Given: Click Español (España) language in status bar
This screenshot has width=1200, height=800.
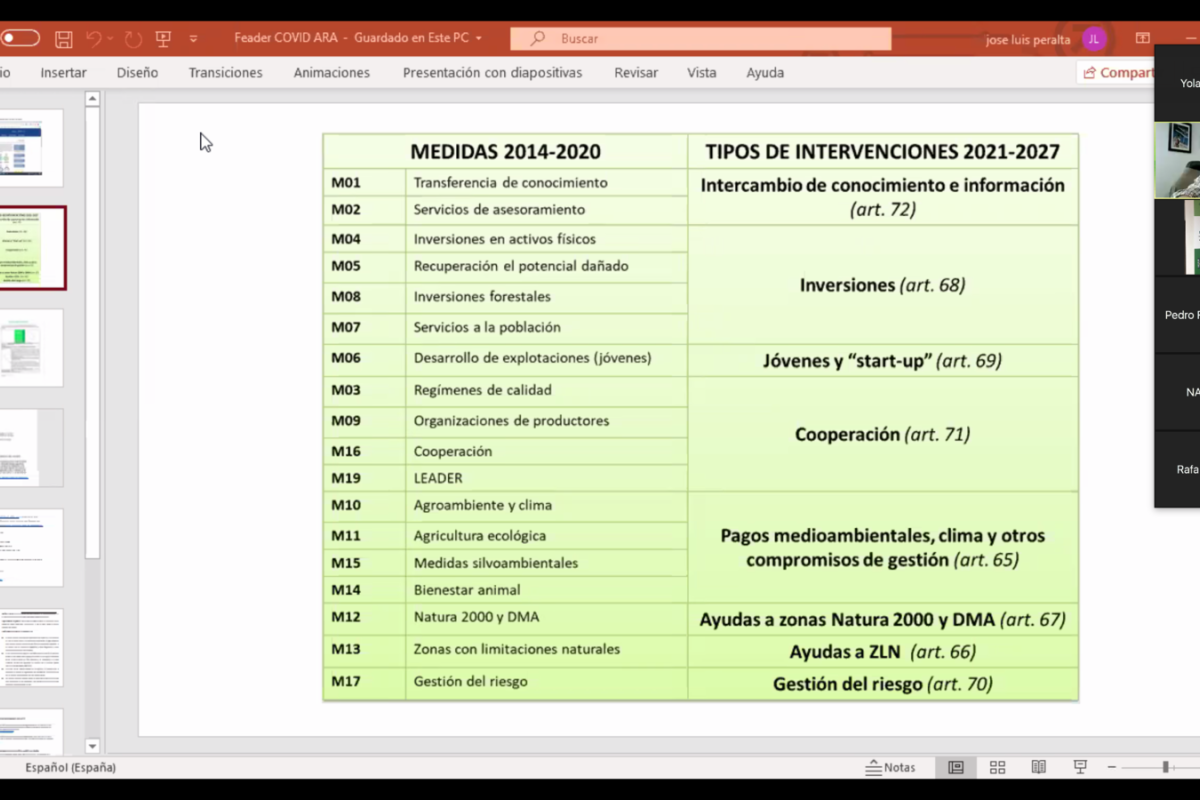Looking at the screenshot, I should click(x=70, y=767).
